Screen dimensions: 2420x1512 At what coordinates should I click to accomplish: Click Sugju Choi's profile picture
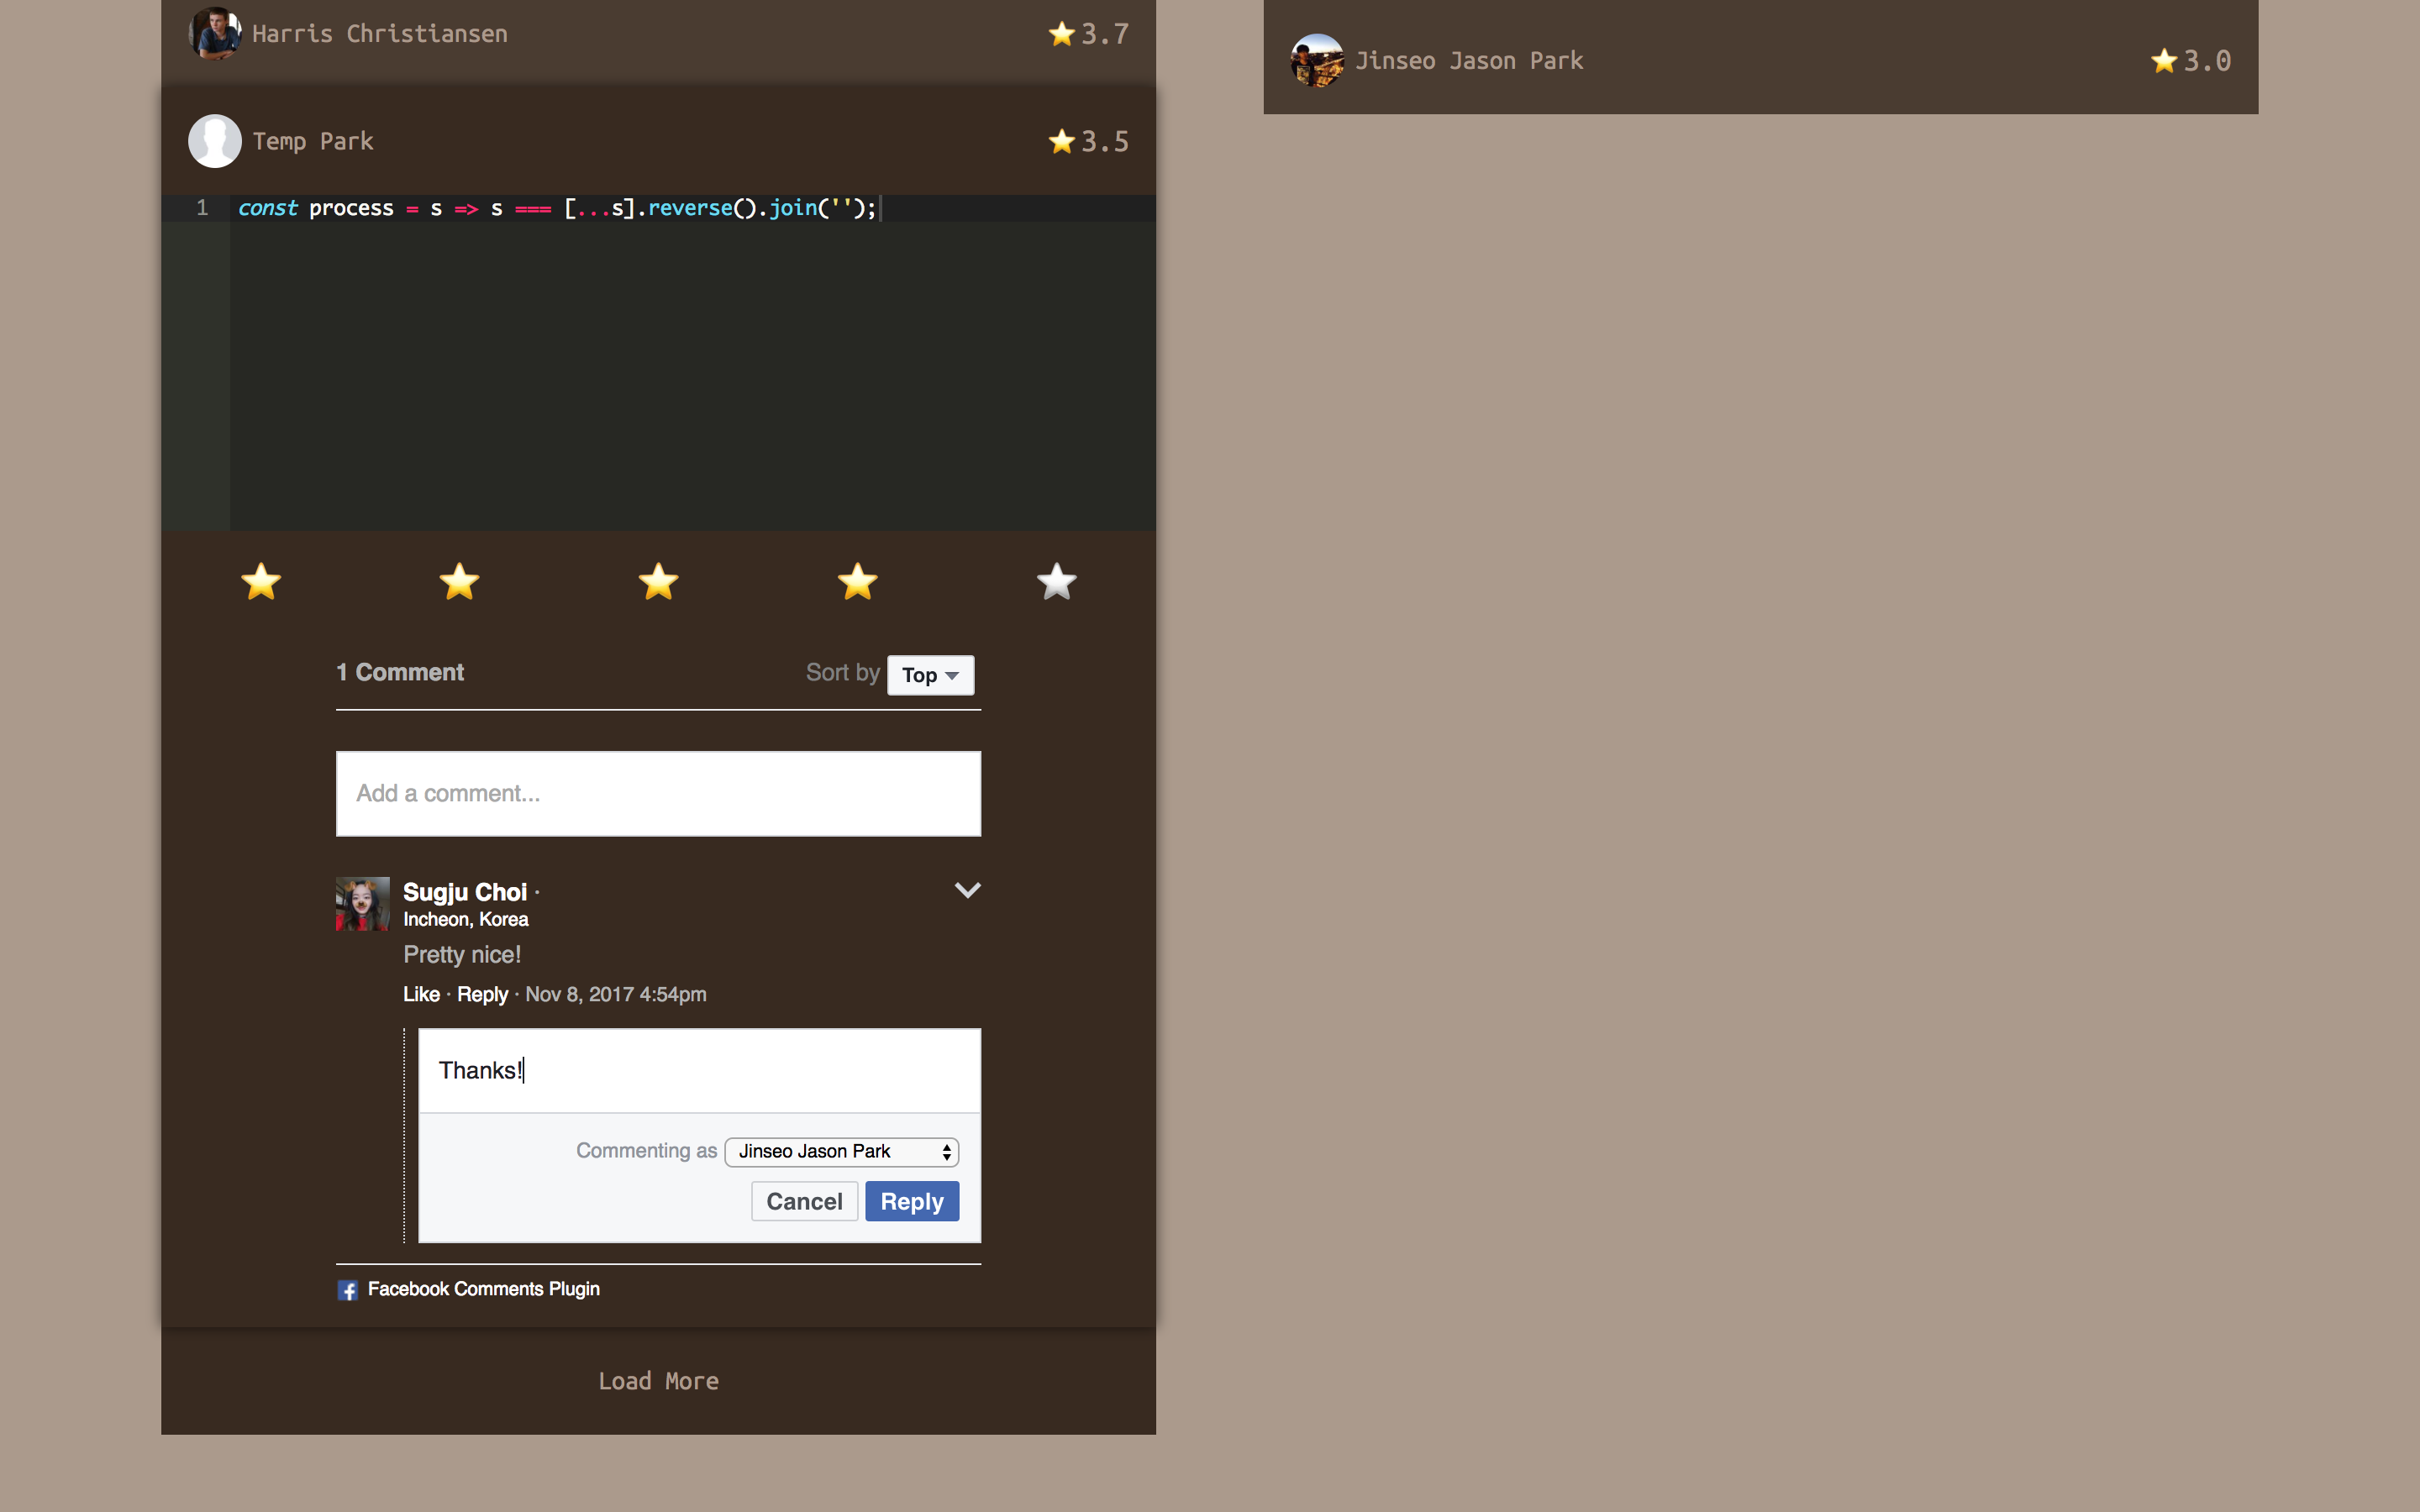(362, 904)
